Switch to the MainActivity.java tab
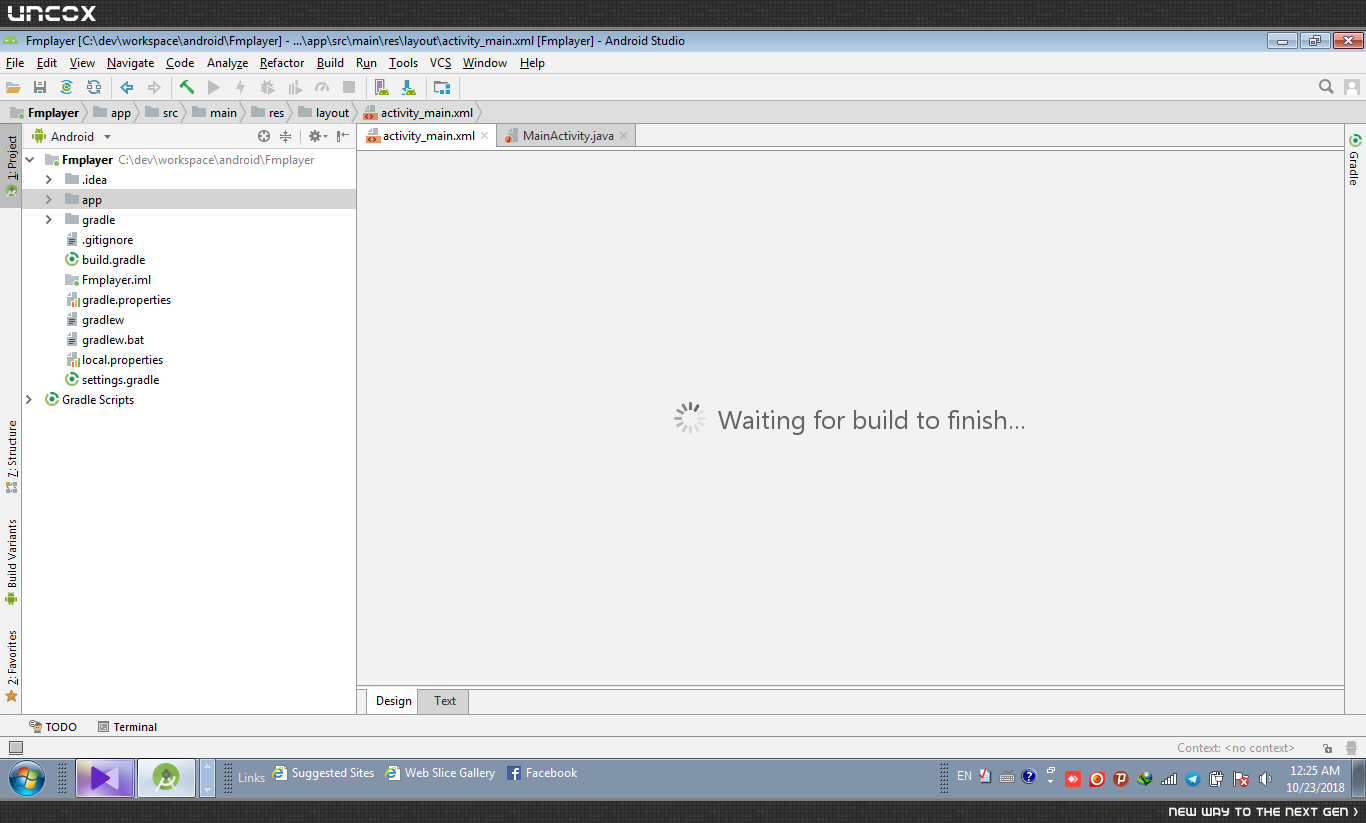This screenshot has height=823, width=1366. click(568, 136)
